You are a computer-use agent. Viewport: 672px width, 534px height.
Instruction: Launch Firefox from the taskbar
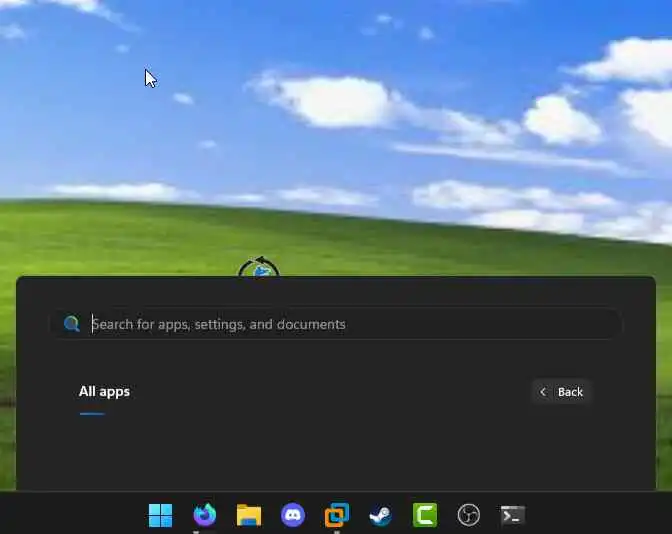click(x=205, y=515)
